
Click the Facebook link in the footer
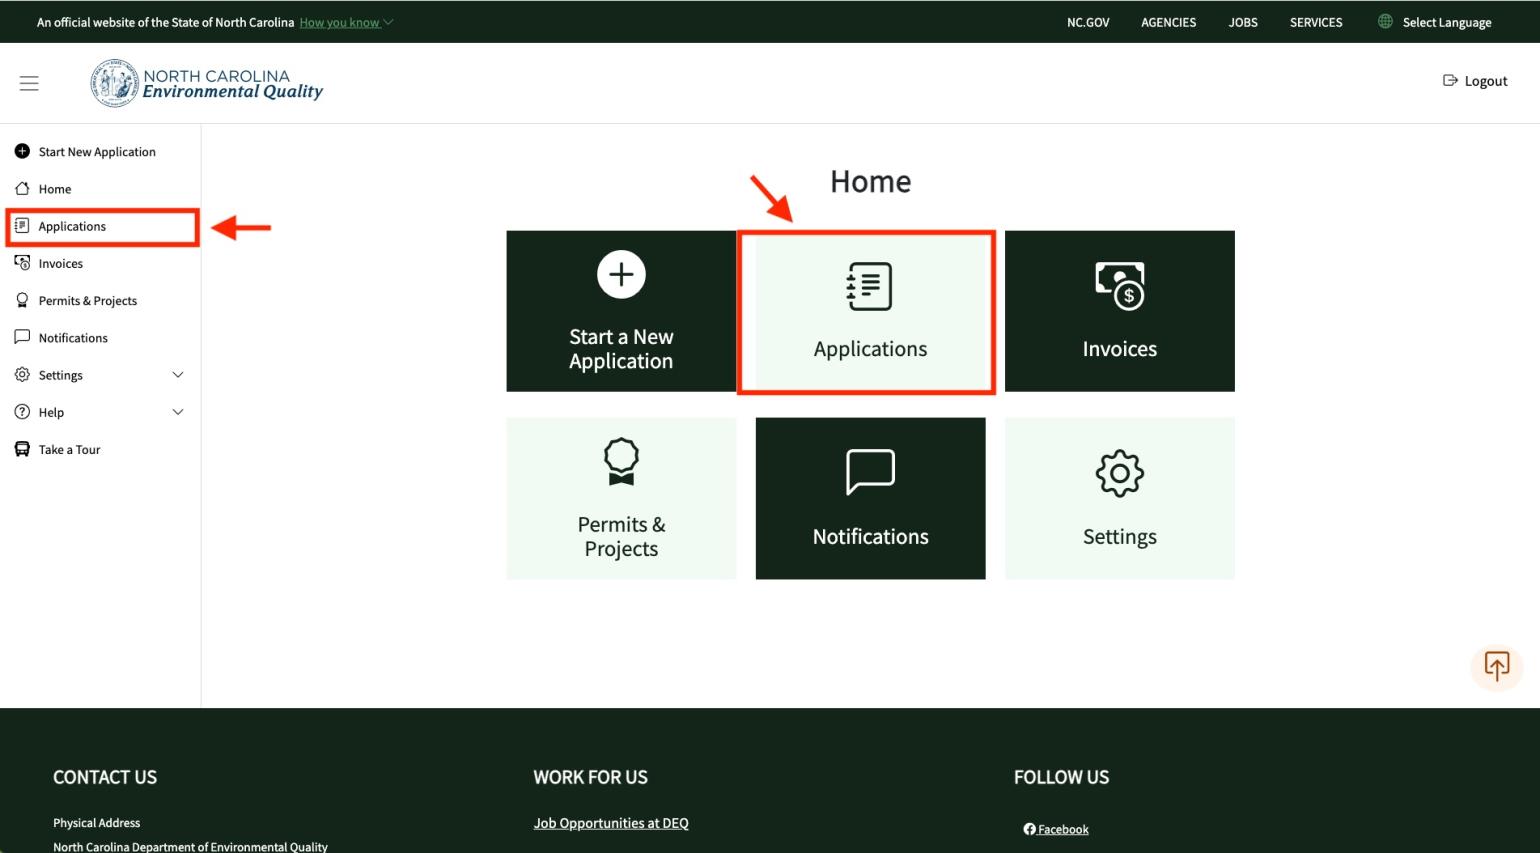pyautogui.click(x=1056, y=828)
